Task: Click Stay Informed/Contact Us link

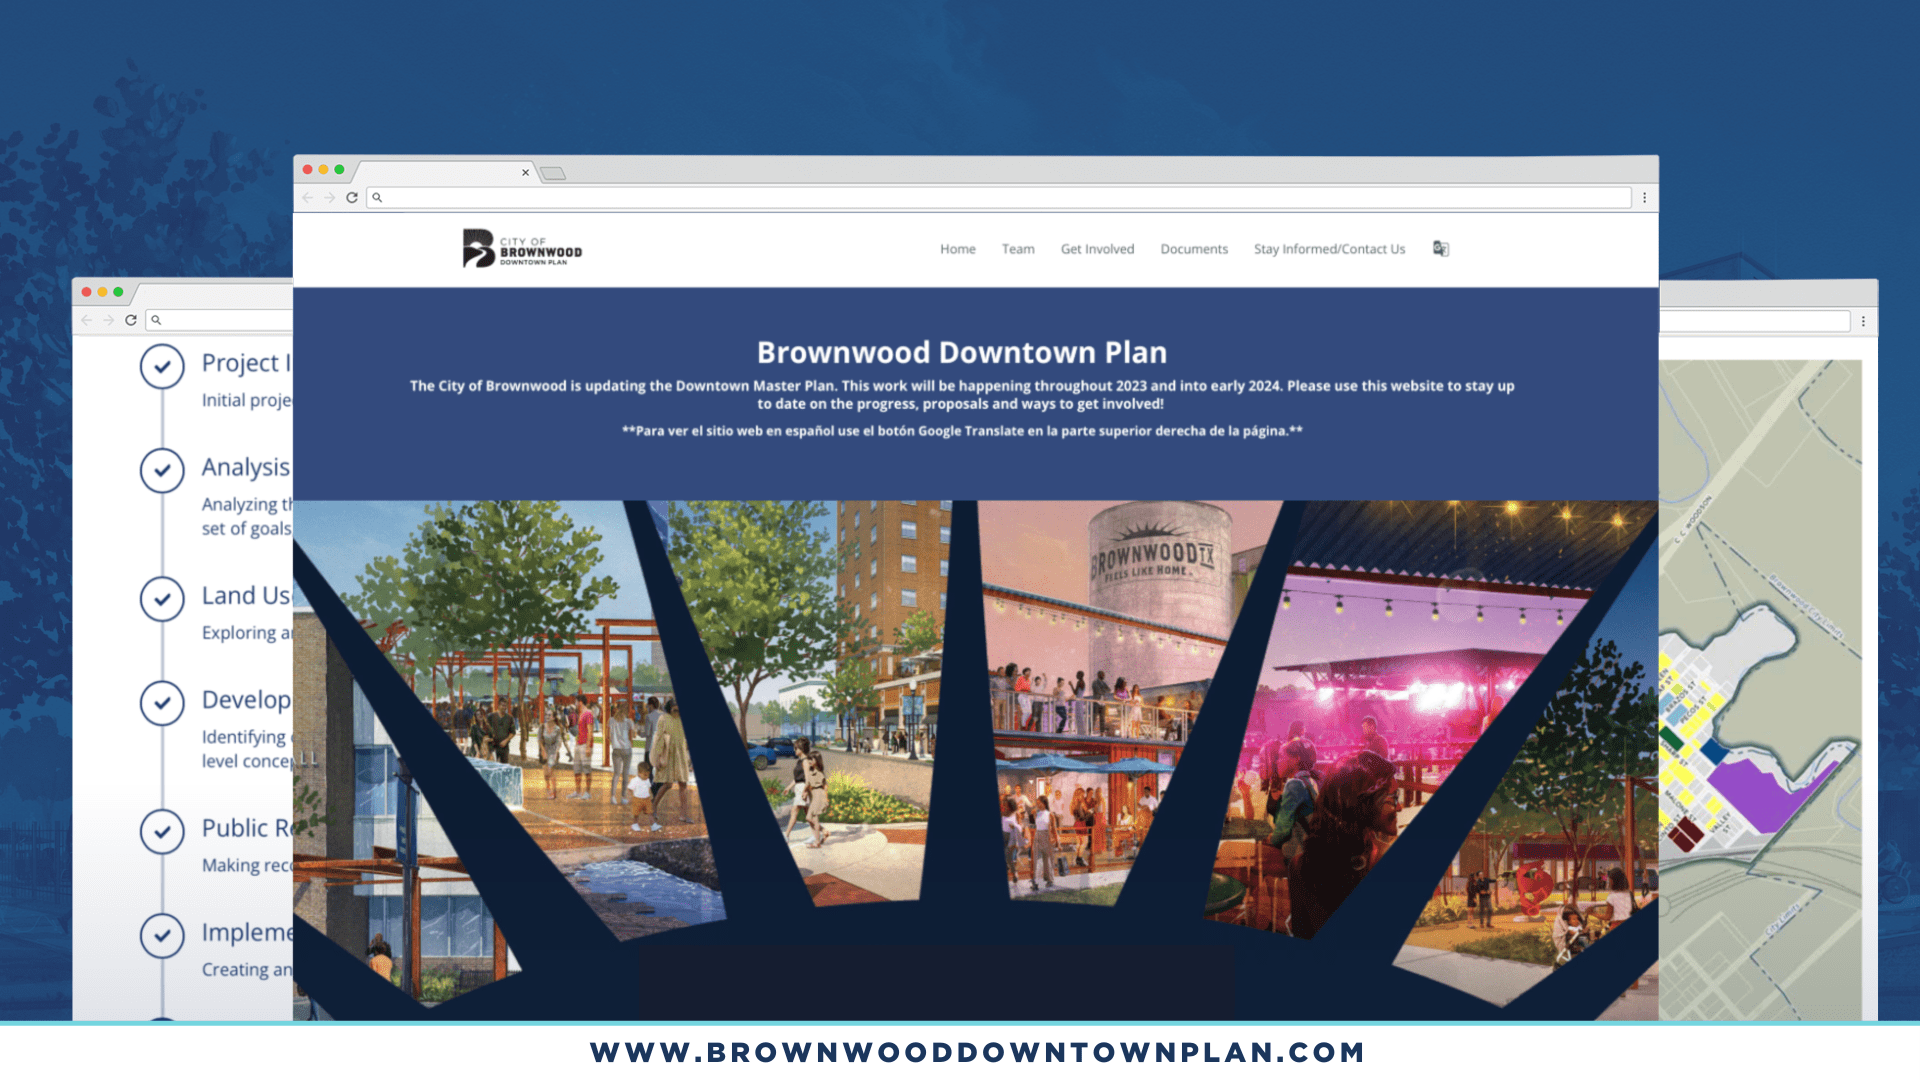Action: pyautogui.click(x=1328, y=248)
